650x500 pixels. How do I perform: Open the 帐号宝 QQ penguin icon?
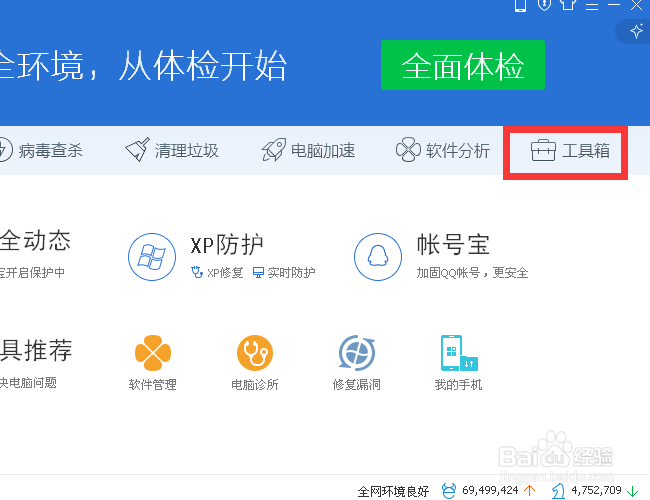(x=378, y=257)
